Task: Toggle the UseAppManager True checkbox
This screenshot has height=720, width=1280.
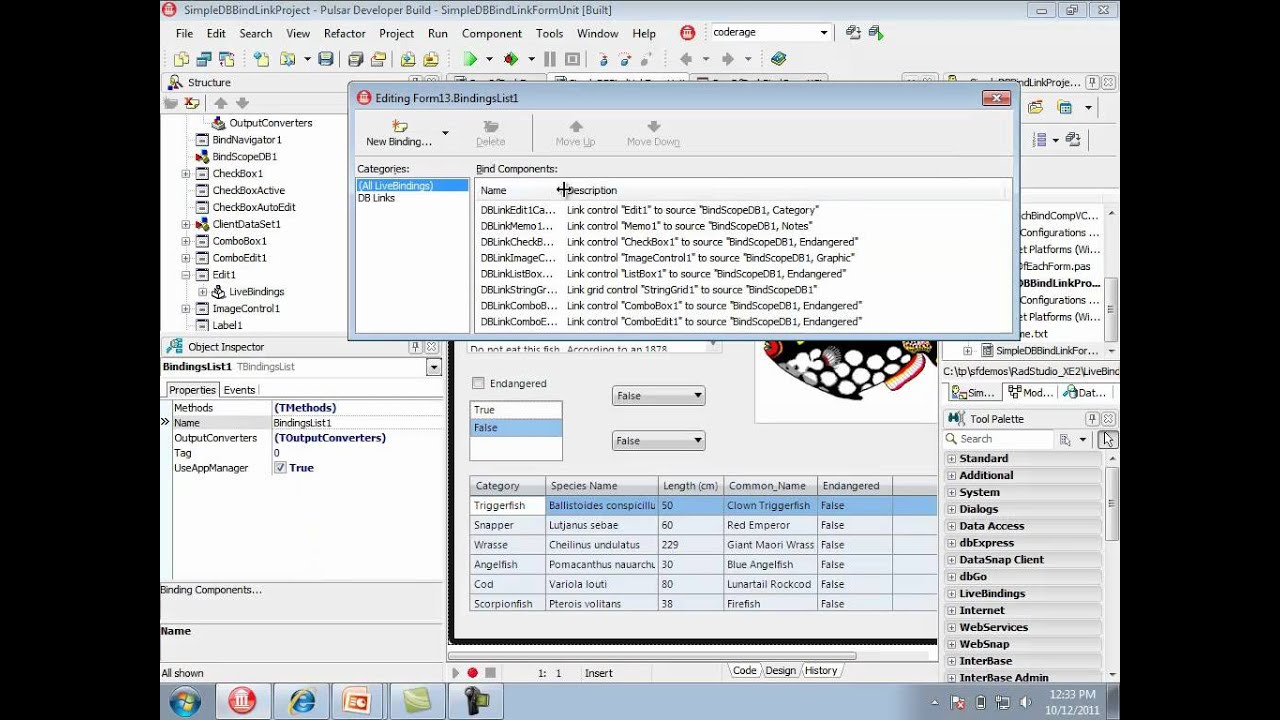Action: point(280,468)
